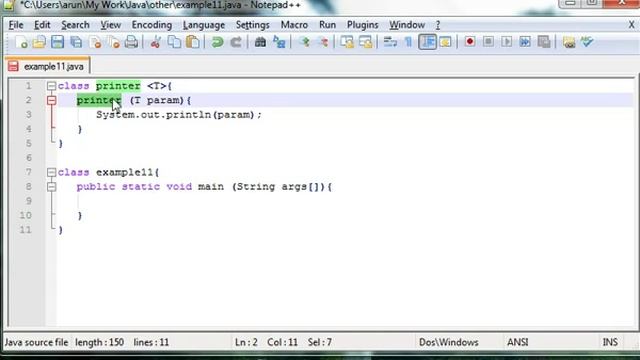The height and width of the screenshot is (360, 640).
Task: Open Find with binoculars icon
Action: tap(260, 42)
